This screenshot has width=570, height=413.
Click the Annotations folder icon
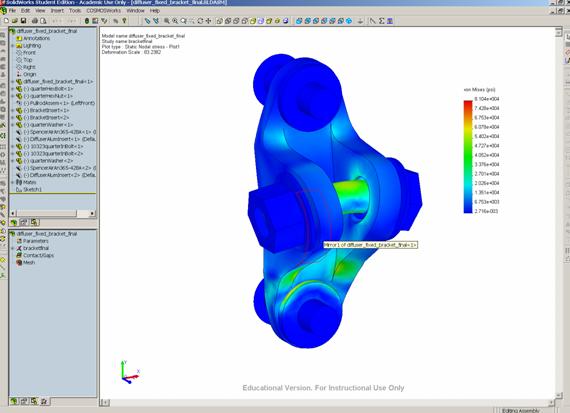coord(19,38)
